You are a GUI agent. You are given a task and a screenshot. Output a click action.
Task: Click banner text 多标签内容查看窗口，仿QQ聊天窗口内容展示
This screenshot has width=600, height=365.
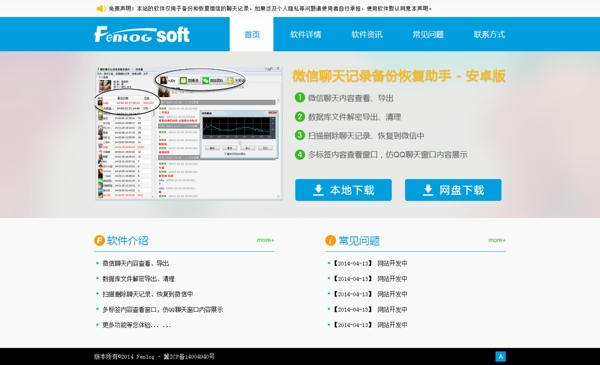pos(388,155)
